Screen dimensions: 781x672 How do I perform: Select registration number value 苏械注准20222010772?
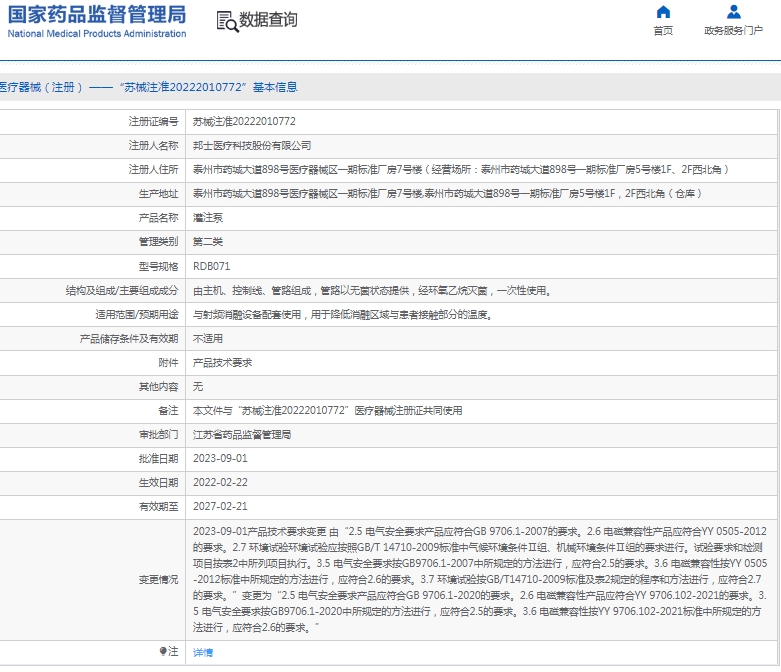244,122
